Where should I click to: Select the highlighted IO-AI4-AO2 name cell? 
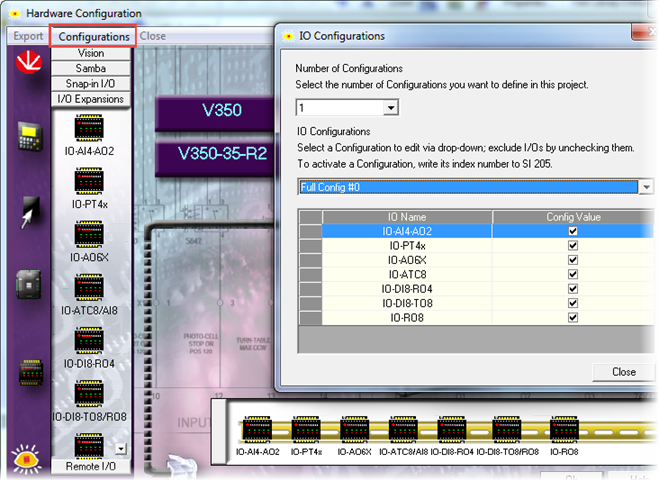[407, 231]
